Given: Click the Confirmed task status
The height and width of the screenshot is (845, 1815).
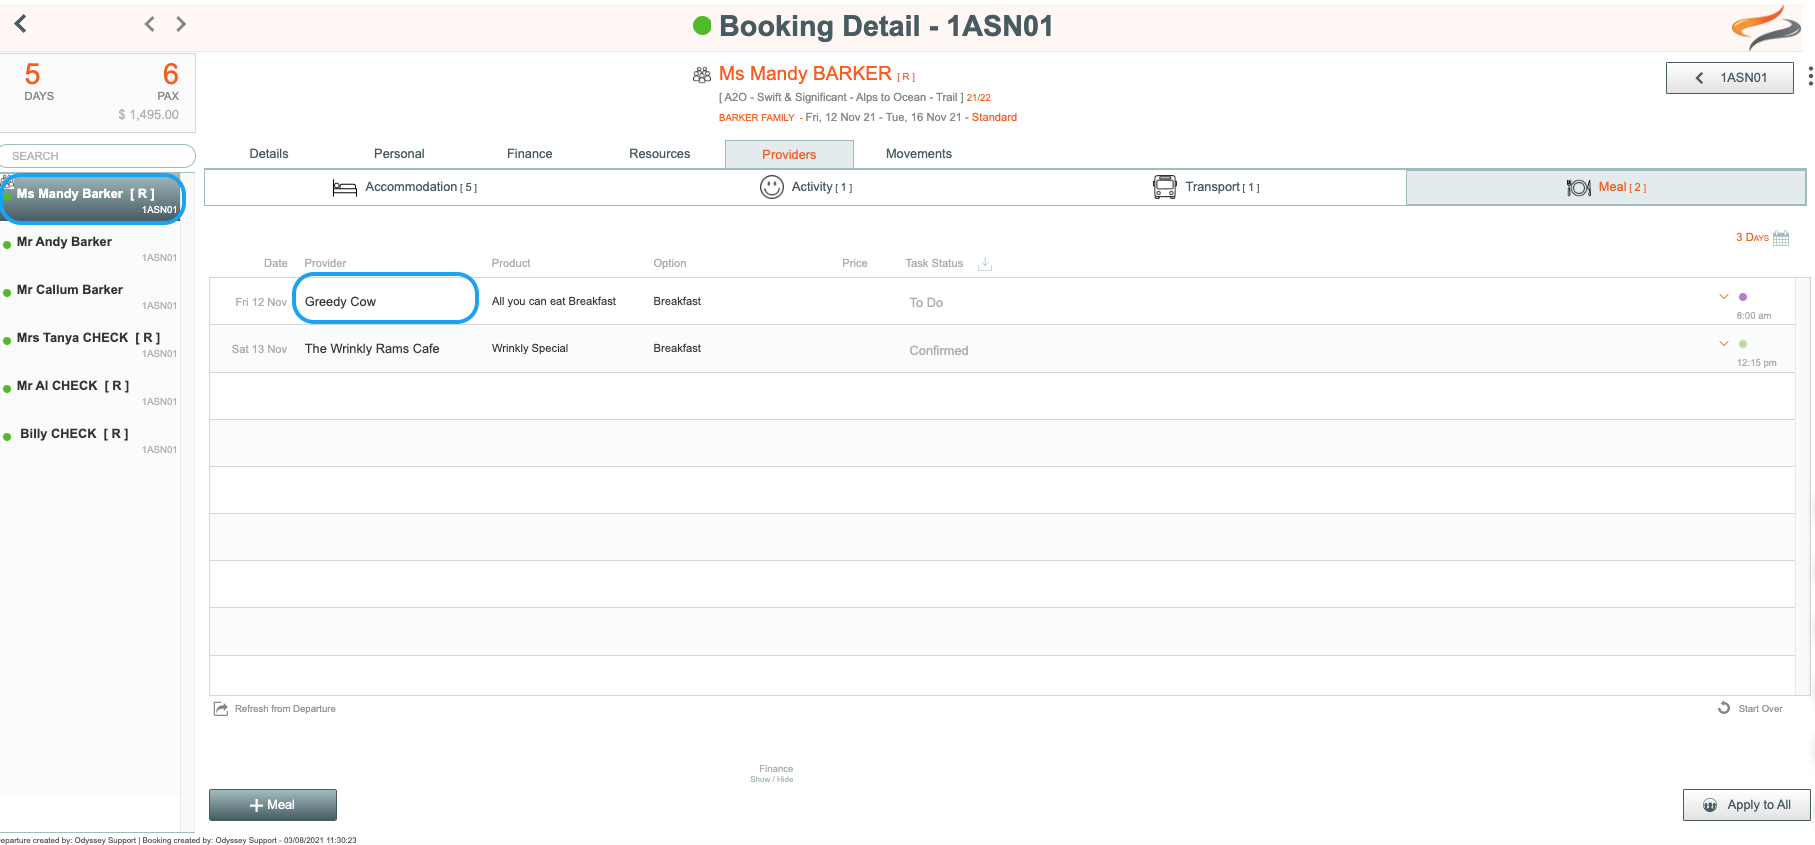Looking at the screenshot, I should (x=939, y=351).
